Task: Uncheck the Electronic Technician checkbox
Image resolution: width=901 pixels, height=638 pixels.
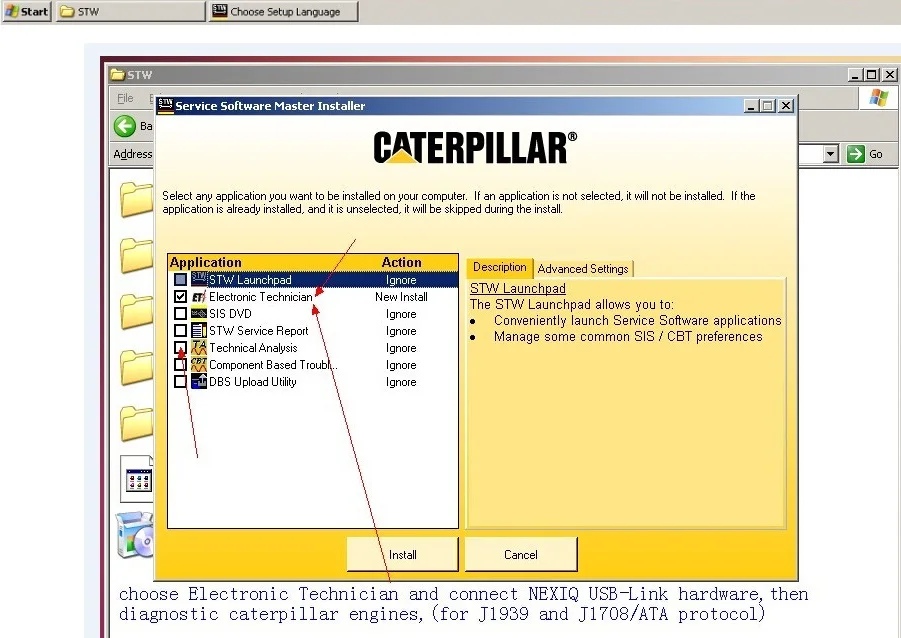Action: pos(180,297)
